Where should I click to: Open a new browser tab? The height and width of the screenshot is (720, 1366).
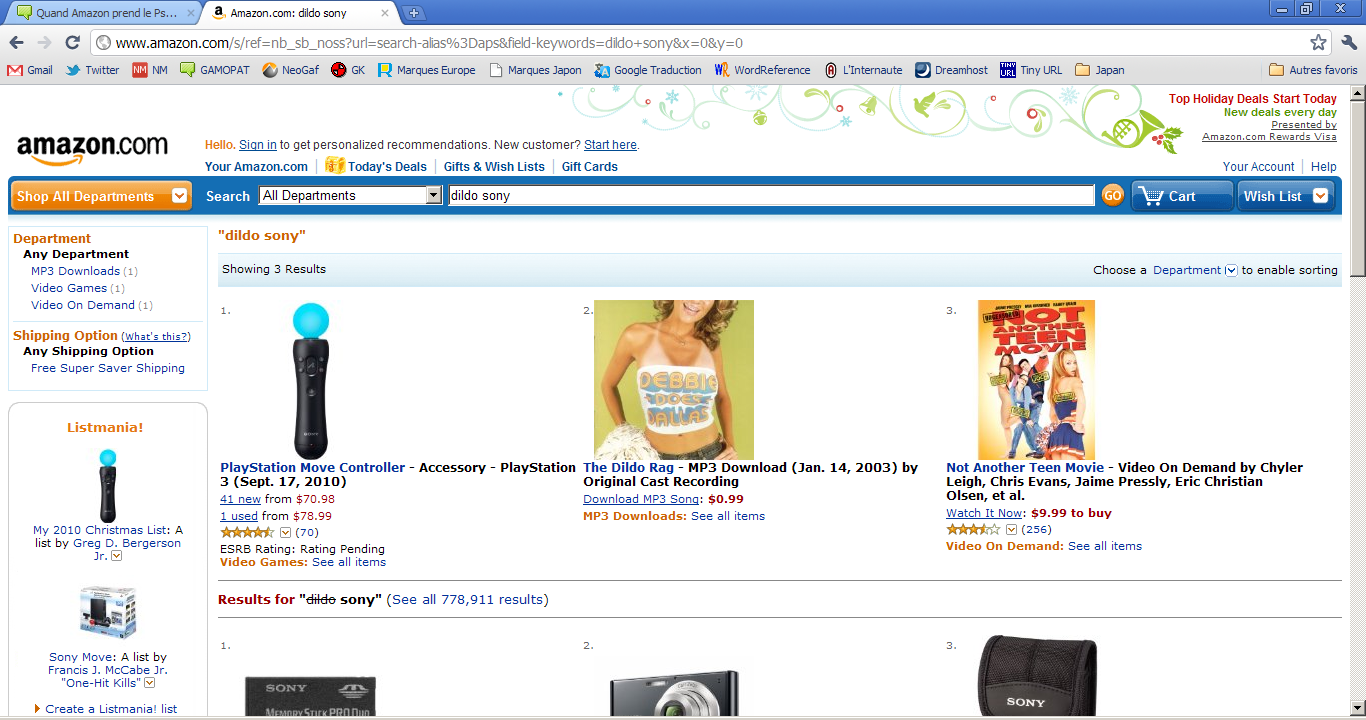click(414, 13)
